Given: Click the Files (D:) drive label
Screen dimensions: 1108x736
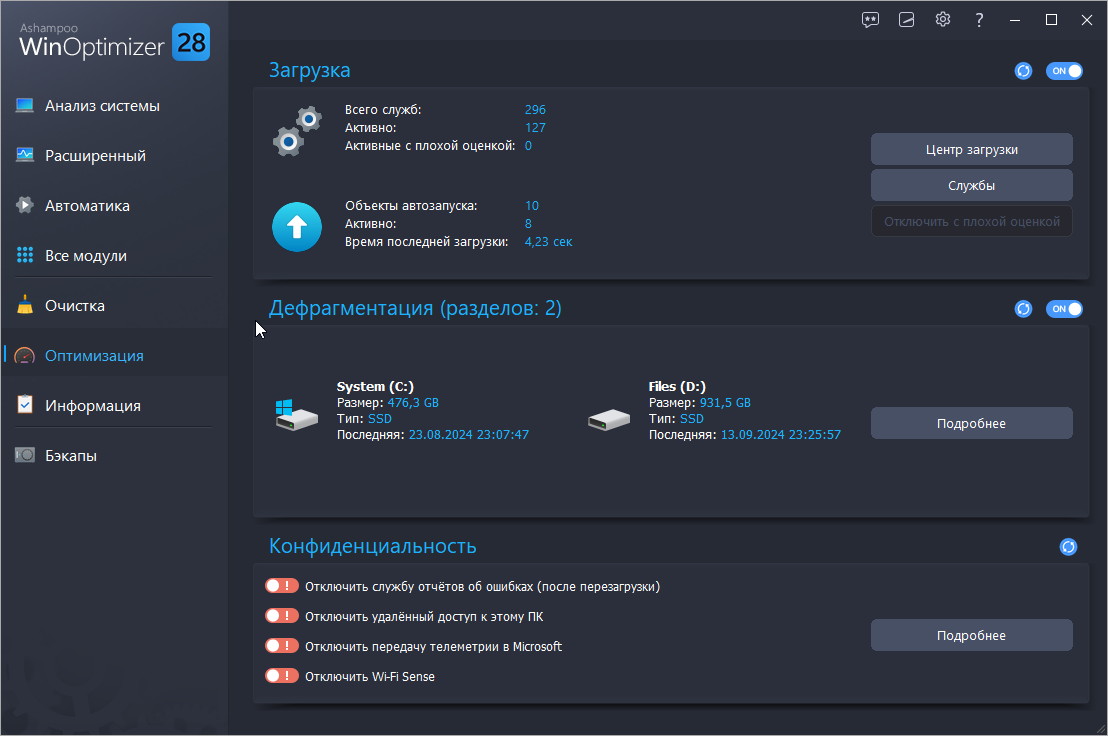Looking at the screenshot, I should click(677, 386).
